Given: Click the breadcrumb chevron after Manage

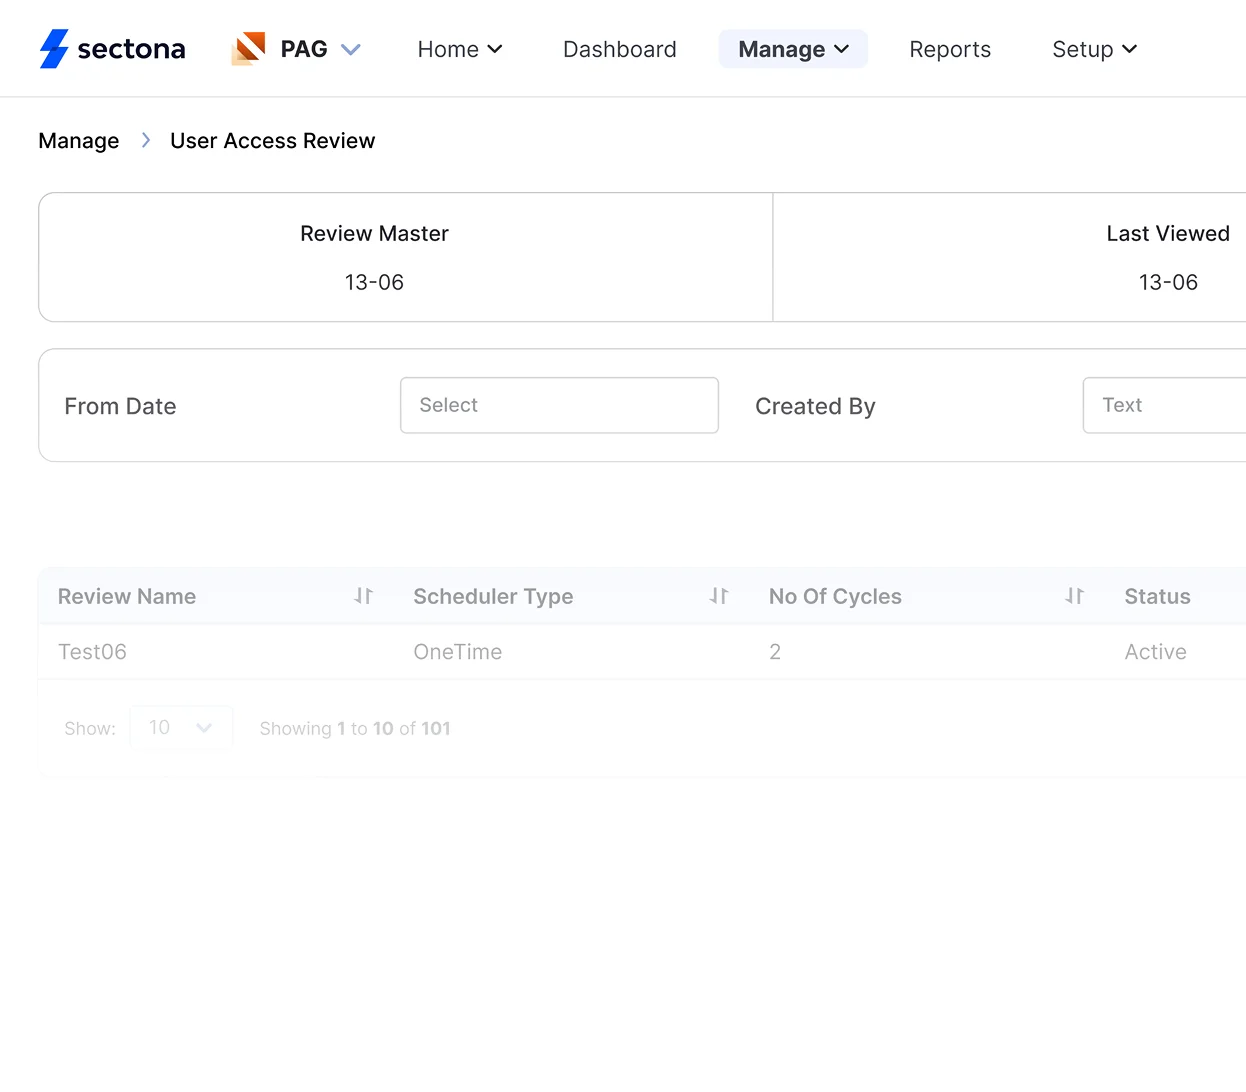Looking at the screenshot, I should pos(145,141).
